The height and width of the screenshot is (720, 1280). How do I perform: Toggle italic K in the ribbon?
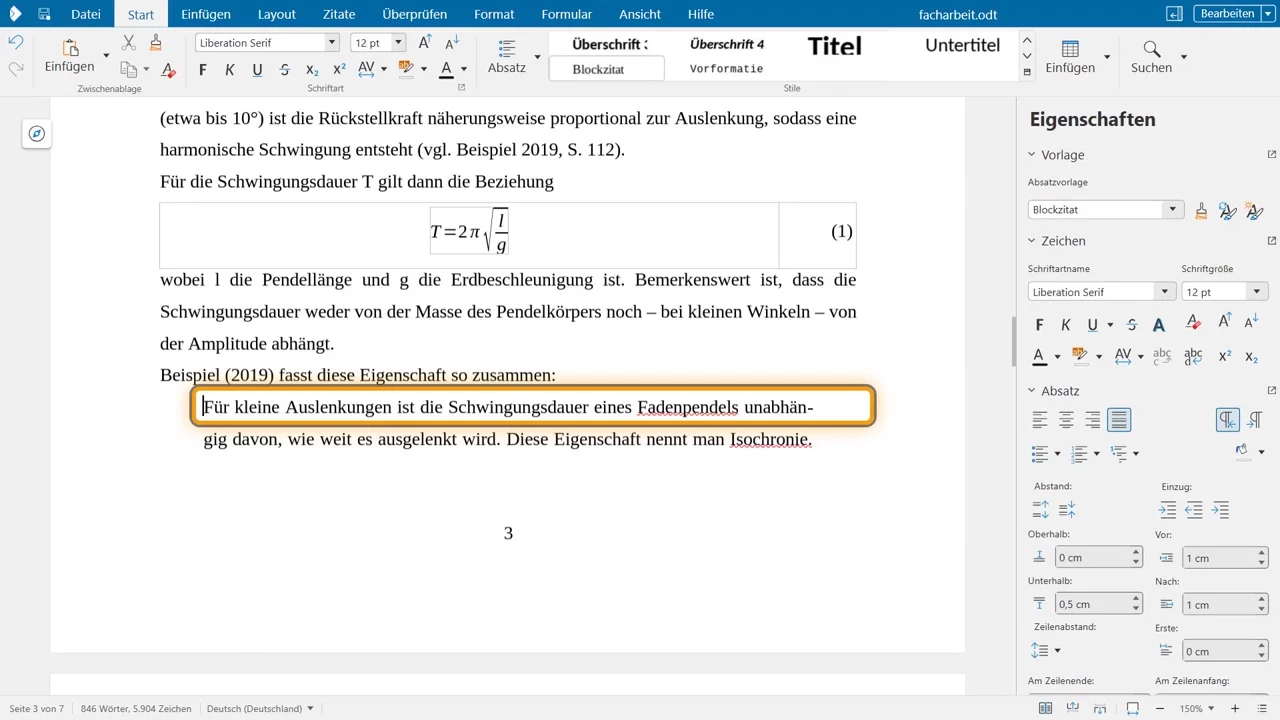coord(230,69)
